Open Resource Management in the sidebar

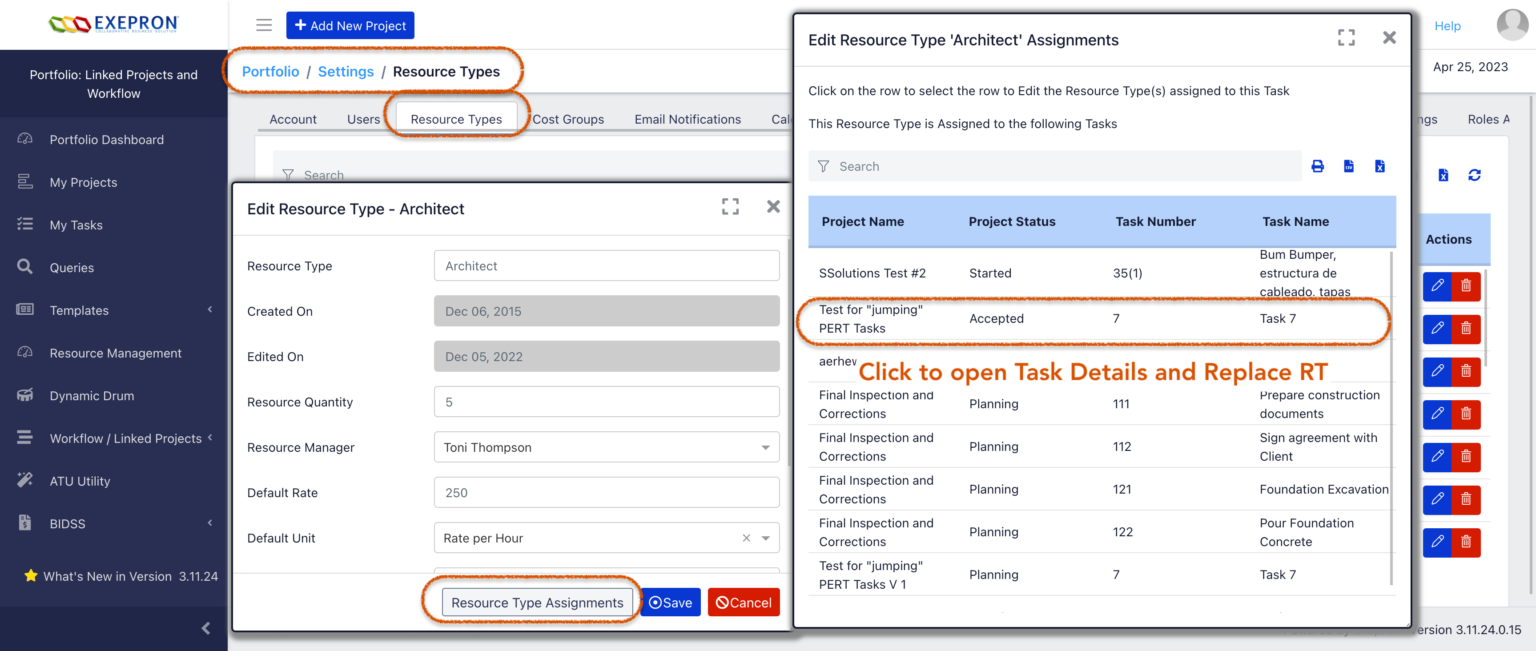(x=115, y=353)
